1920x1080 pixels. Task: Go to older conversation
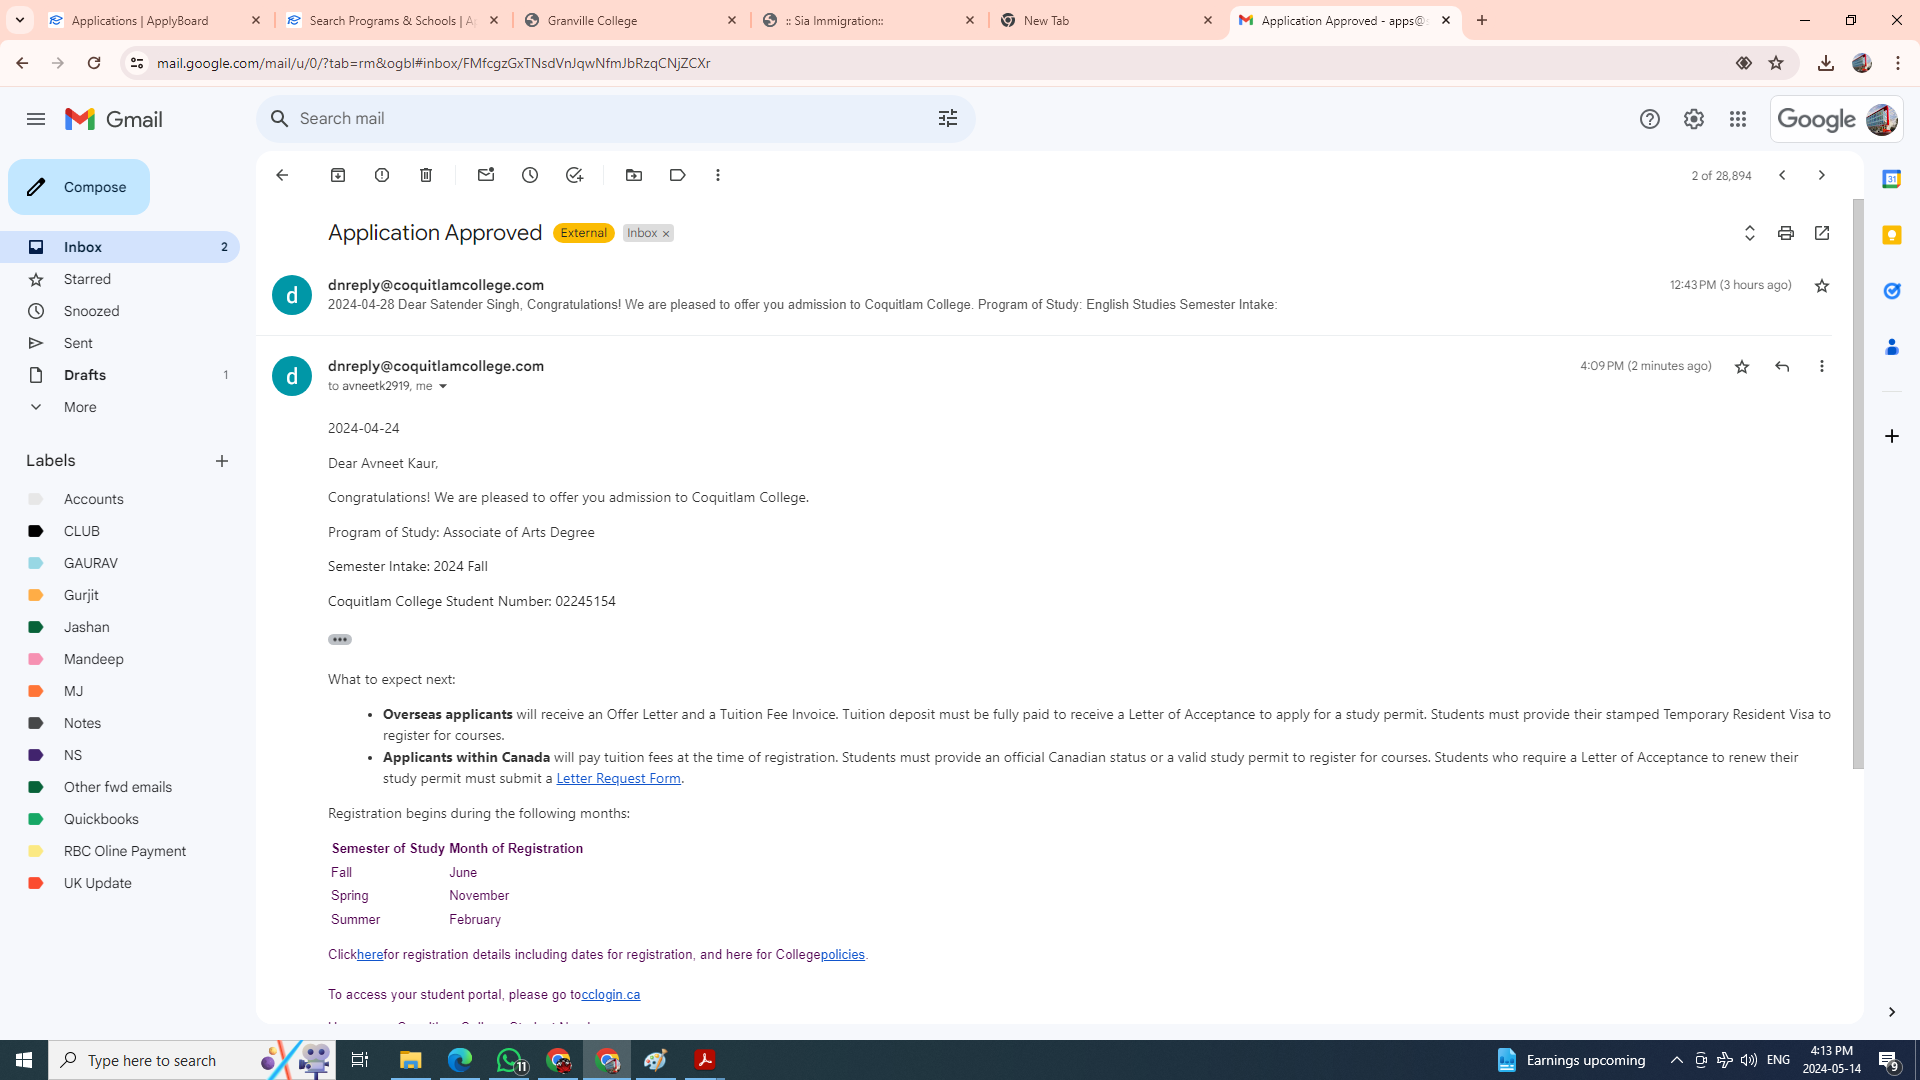pyautogui.click(x=1822, y=175)
